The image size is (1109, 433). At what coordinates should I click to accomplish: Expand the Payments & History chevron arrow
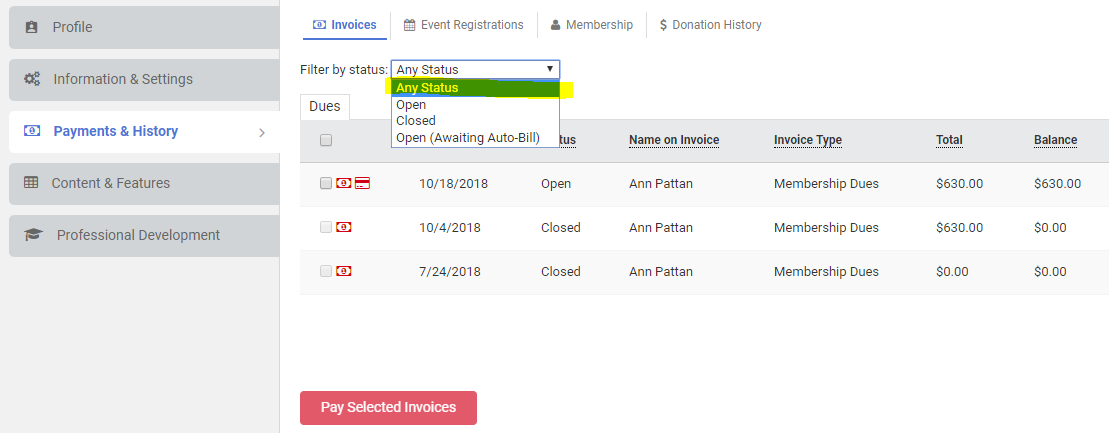click(x=262, y=132)
